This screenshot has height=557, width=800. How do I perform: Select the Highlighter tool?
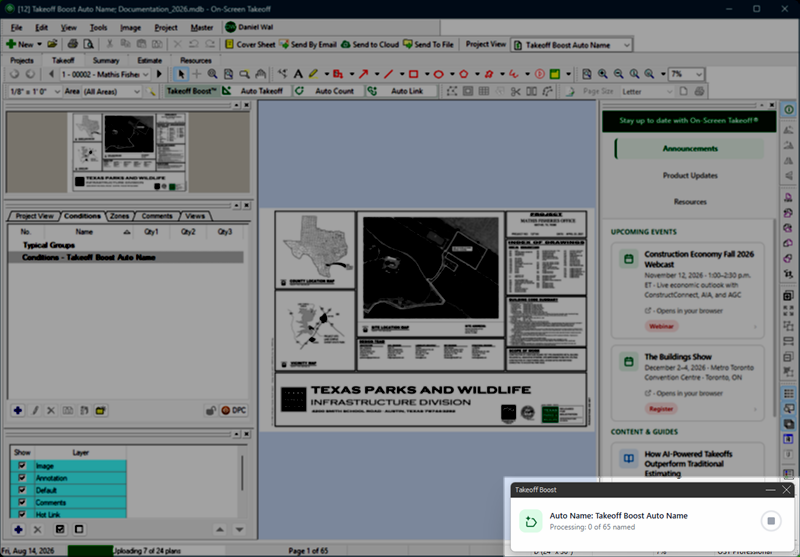pos(313,74)
